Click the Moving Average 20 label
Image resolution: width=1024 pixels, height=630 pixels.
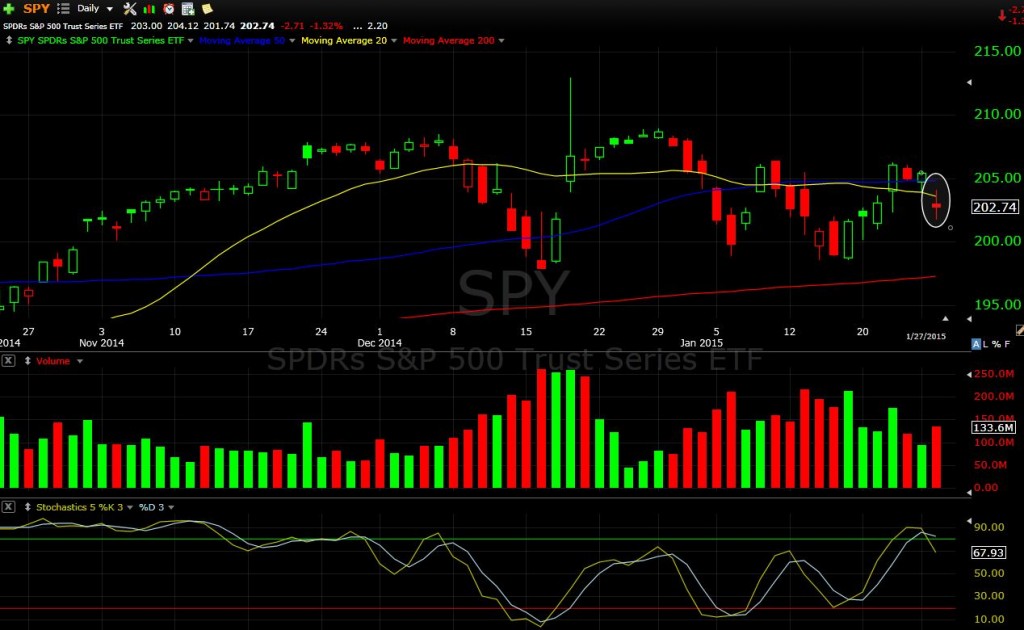click(x=344, y=40)
